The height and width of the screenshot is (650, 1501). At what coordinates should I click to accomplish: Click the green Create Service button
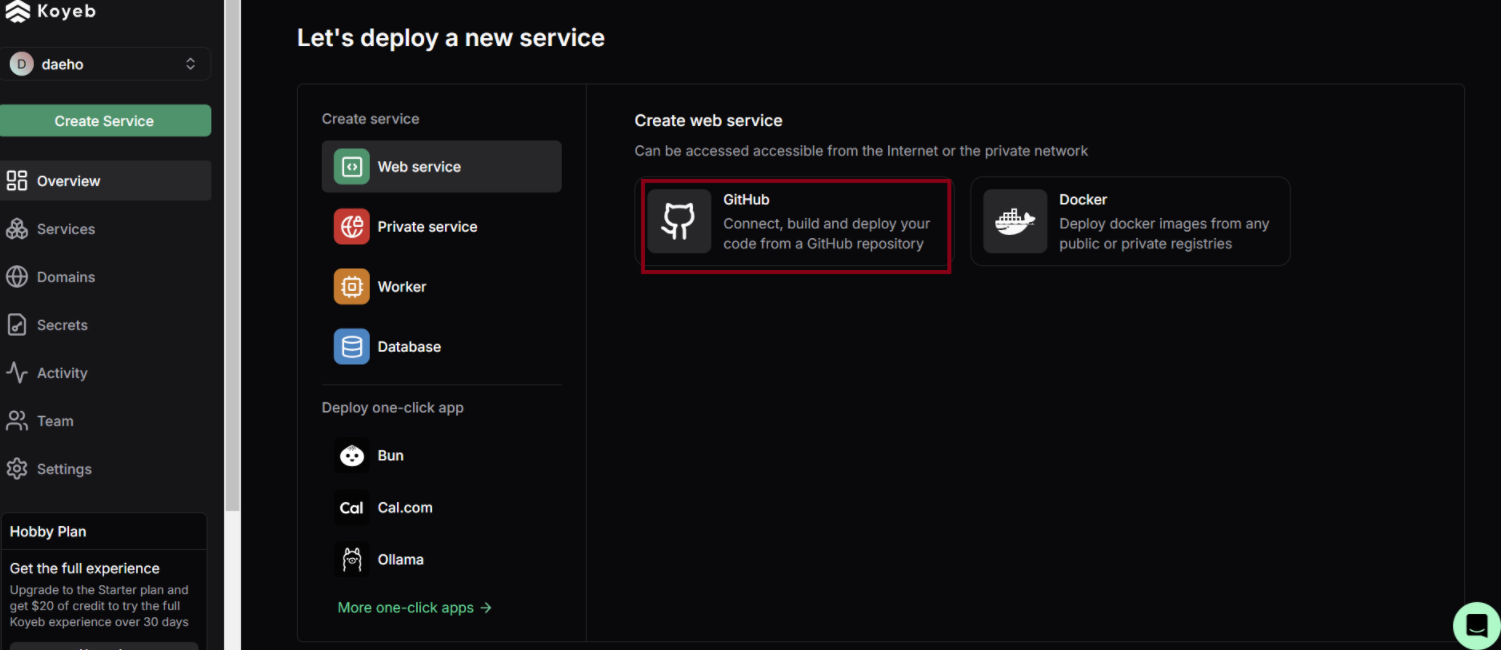[105, 121]
